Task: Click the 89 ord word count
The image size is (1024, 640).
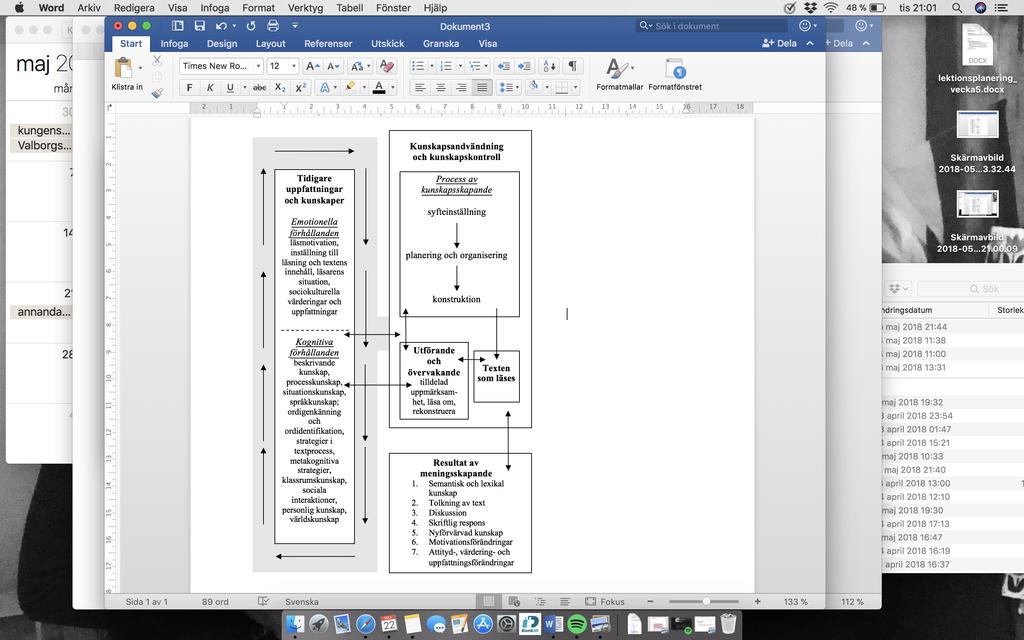Action: (215, 601)
